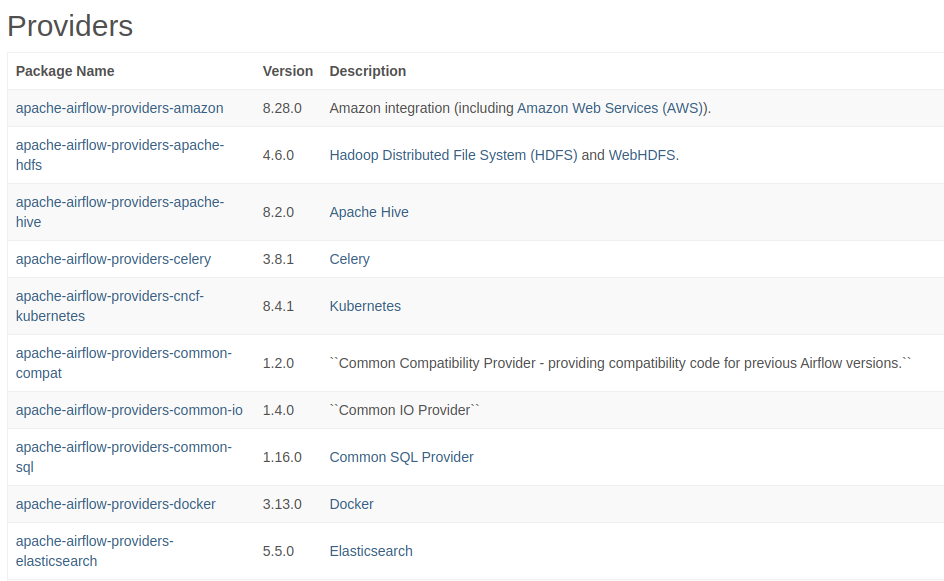
Task: Click the Version column header
Action: click(x=288, y=71)
